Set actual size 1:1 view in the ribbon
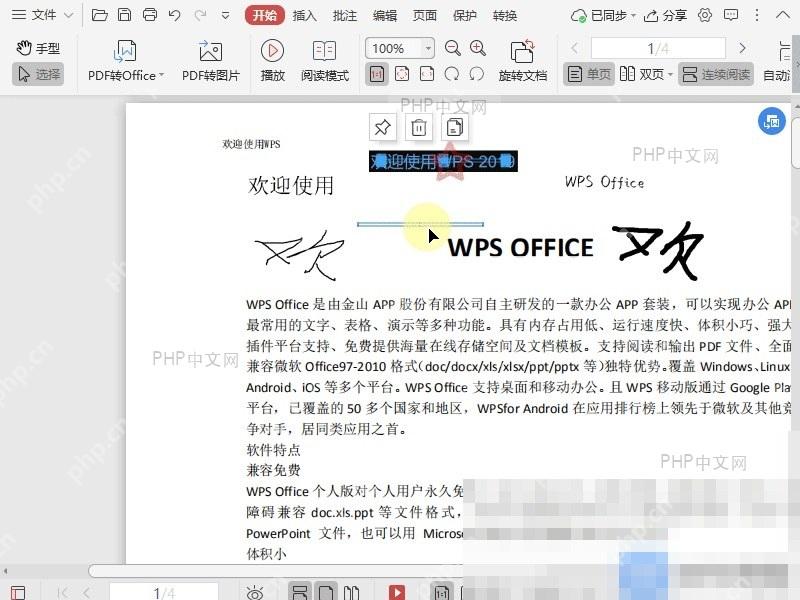800x600 pixels. click(x=377, y=74)
